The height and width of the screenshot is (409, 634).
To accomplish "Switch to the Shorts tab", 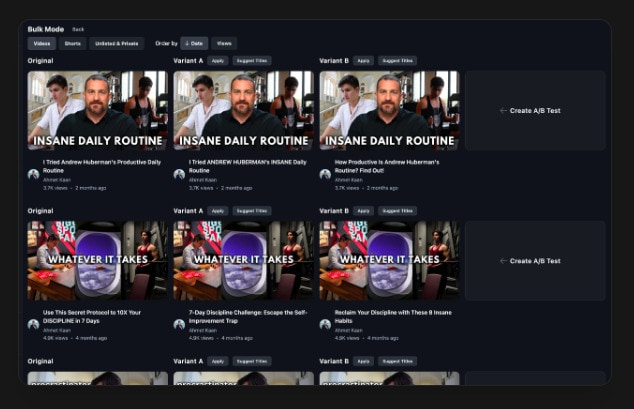I will pyautogui.click(x=72, y=44).
